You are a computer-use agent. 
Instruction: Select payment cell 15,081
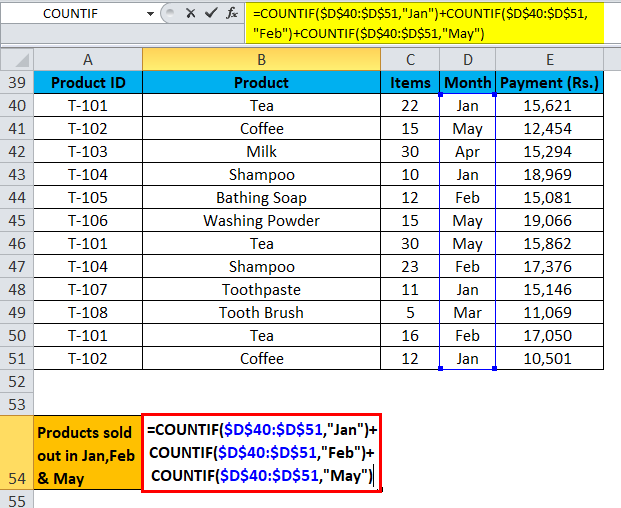click(550, 198)
